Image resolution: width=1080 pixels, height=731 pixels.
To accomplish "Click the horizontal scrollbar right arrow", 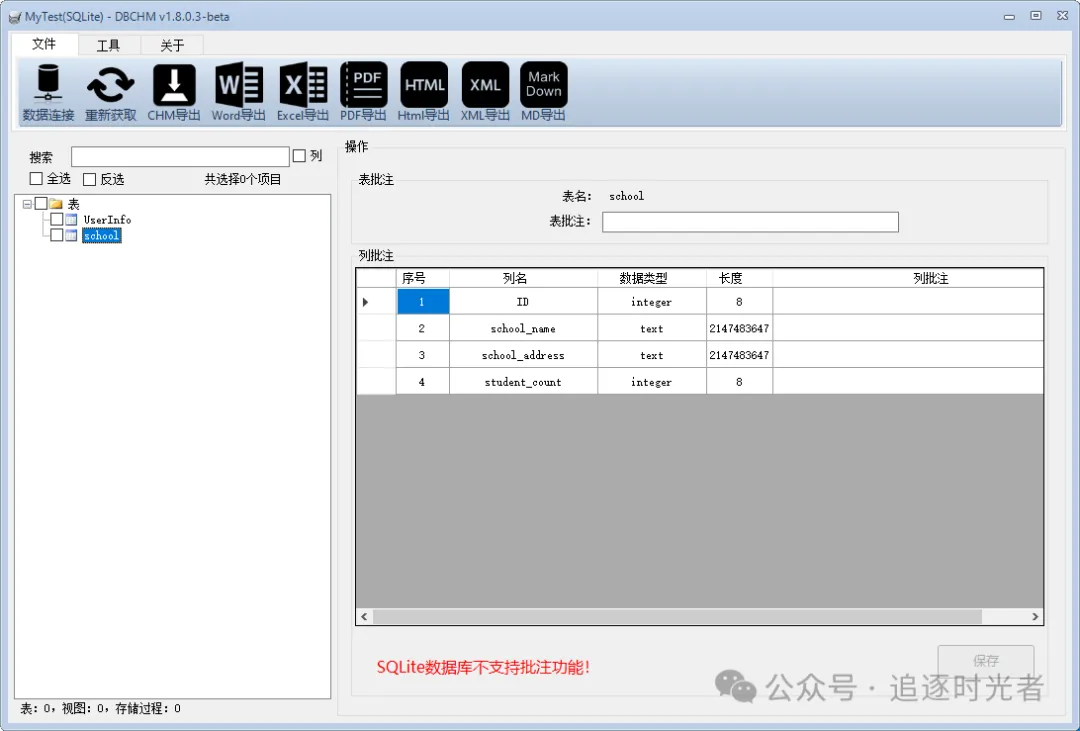I will coord(1035,617).
